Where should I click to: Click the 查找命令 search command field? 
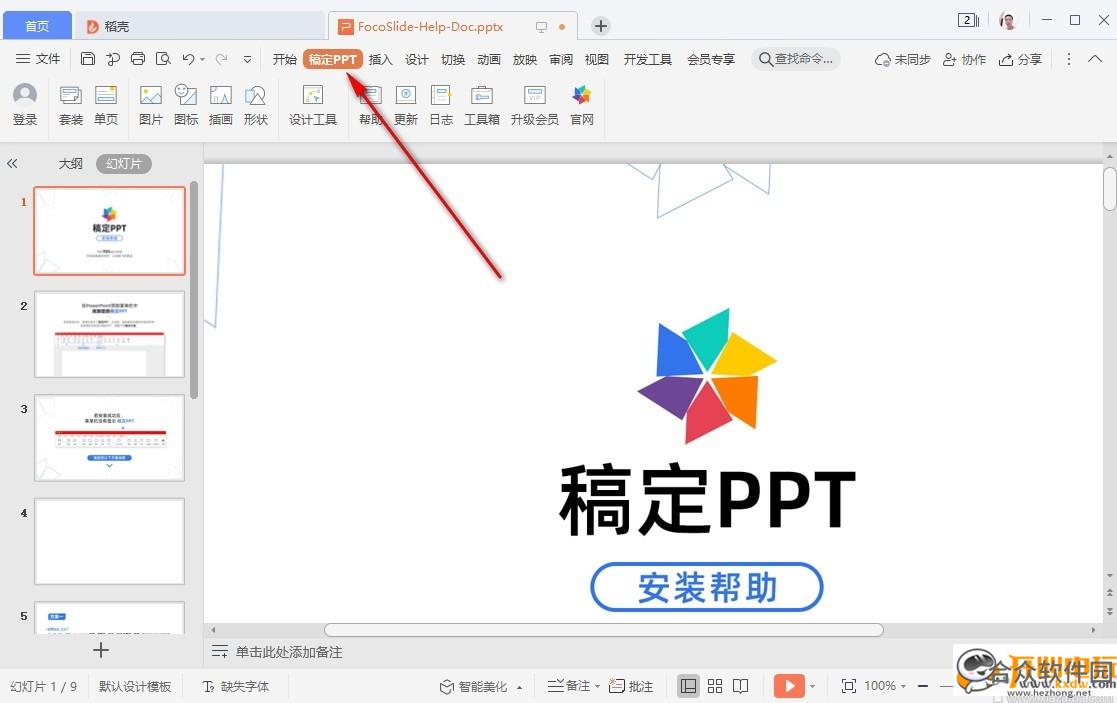click(796, 59)
